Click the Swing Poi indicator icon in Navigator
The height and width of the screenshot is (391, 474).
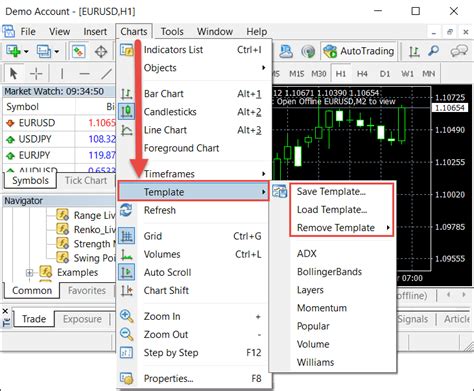[62, 257]
